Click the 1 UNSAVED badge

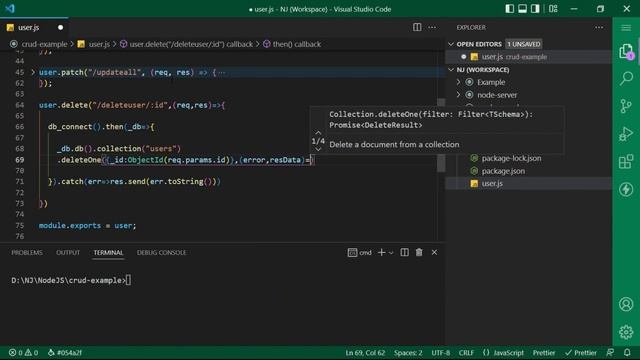[x=524, y=44]
